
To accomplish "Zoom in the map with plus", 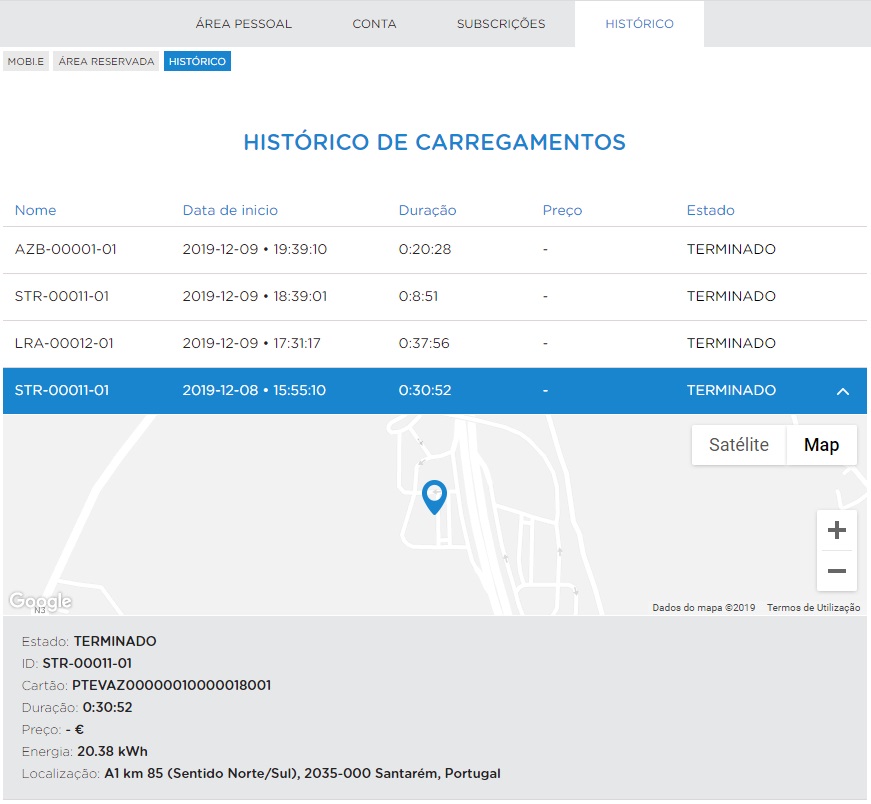I will pos(837,530).
